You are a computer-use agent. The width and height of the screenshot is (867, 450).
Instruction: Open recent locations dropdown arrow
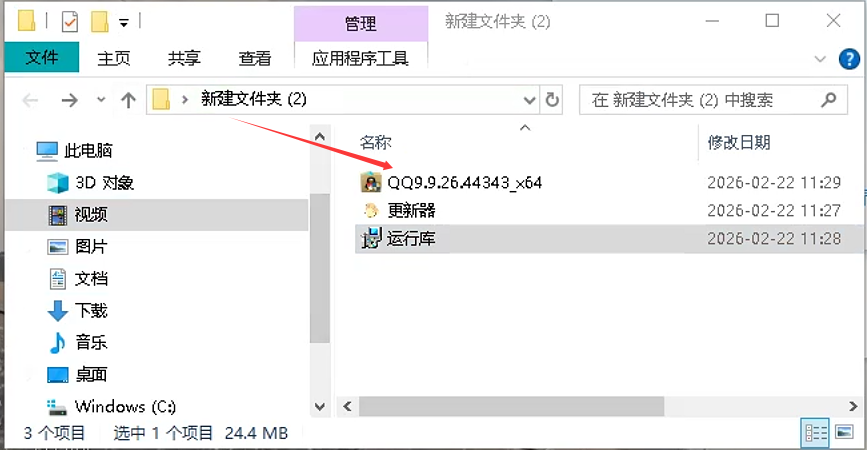point(101,100)
